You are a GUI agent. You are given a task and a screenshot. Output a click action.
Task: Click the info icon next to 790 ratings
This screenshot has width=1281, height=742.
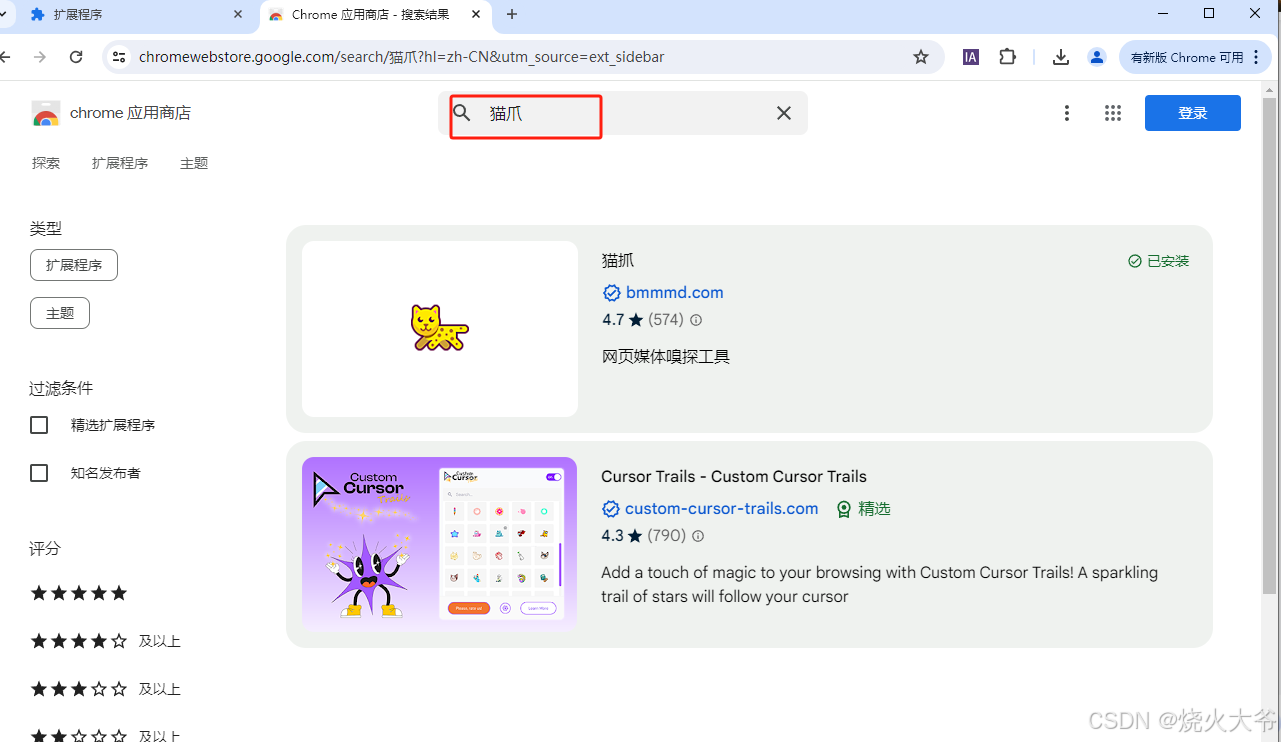(698, 536)
